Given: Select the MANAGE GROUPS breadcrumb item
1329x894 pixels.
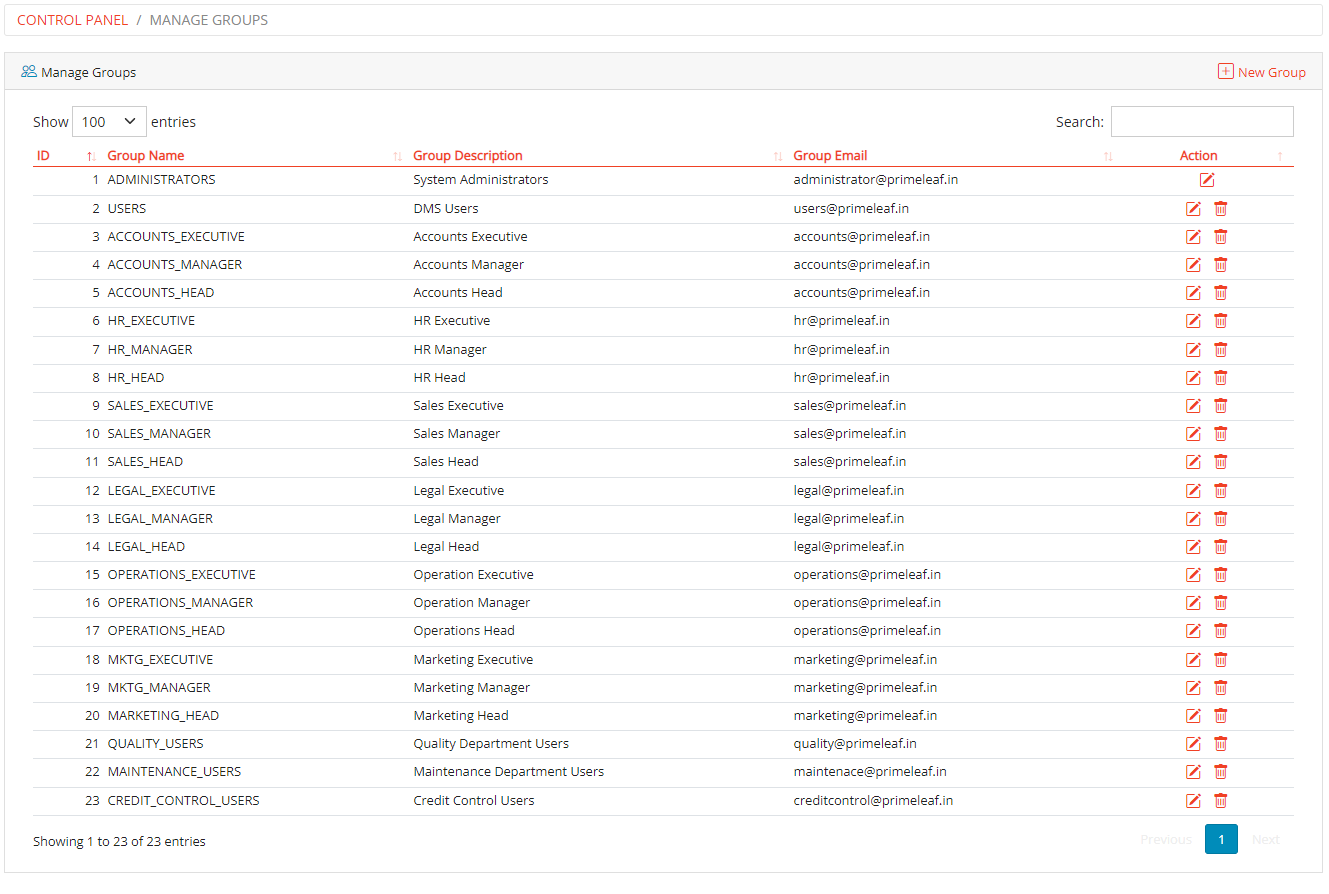Looking at the screenshot, I should point(208,19).
